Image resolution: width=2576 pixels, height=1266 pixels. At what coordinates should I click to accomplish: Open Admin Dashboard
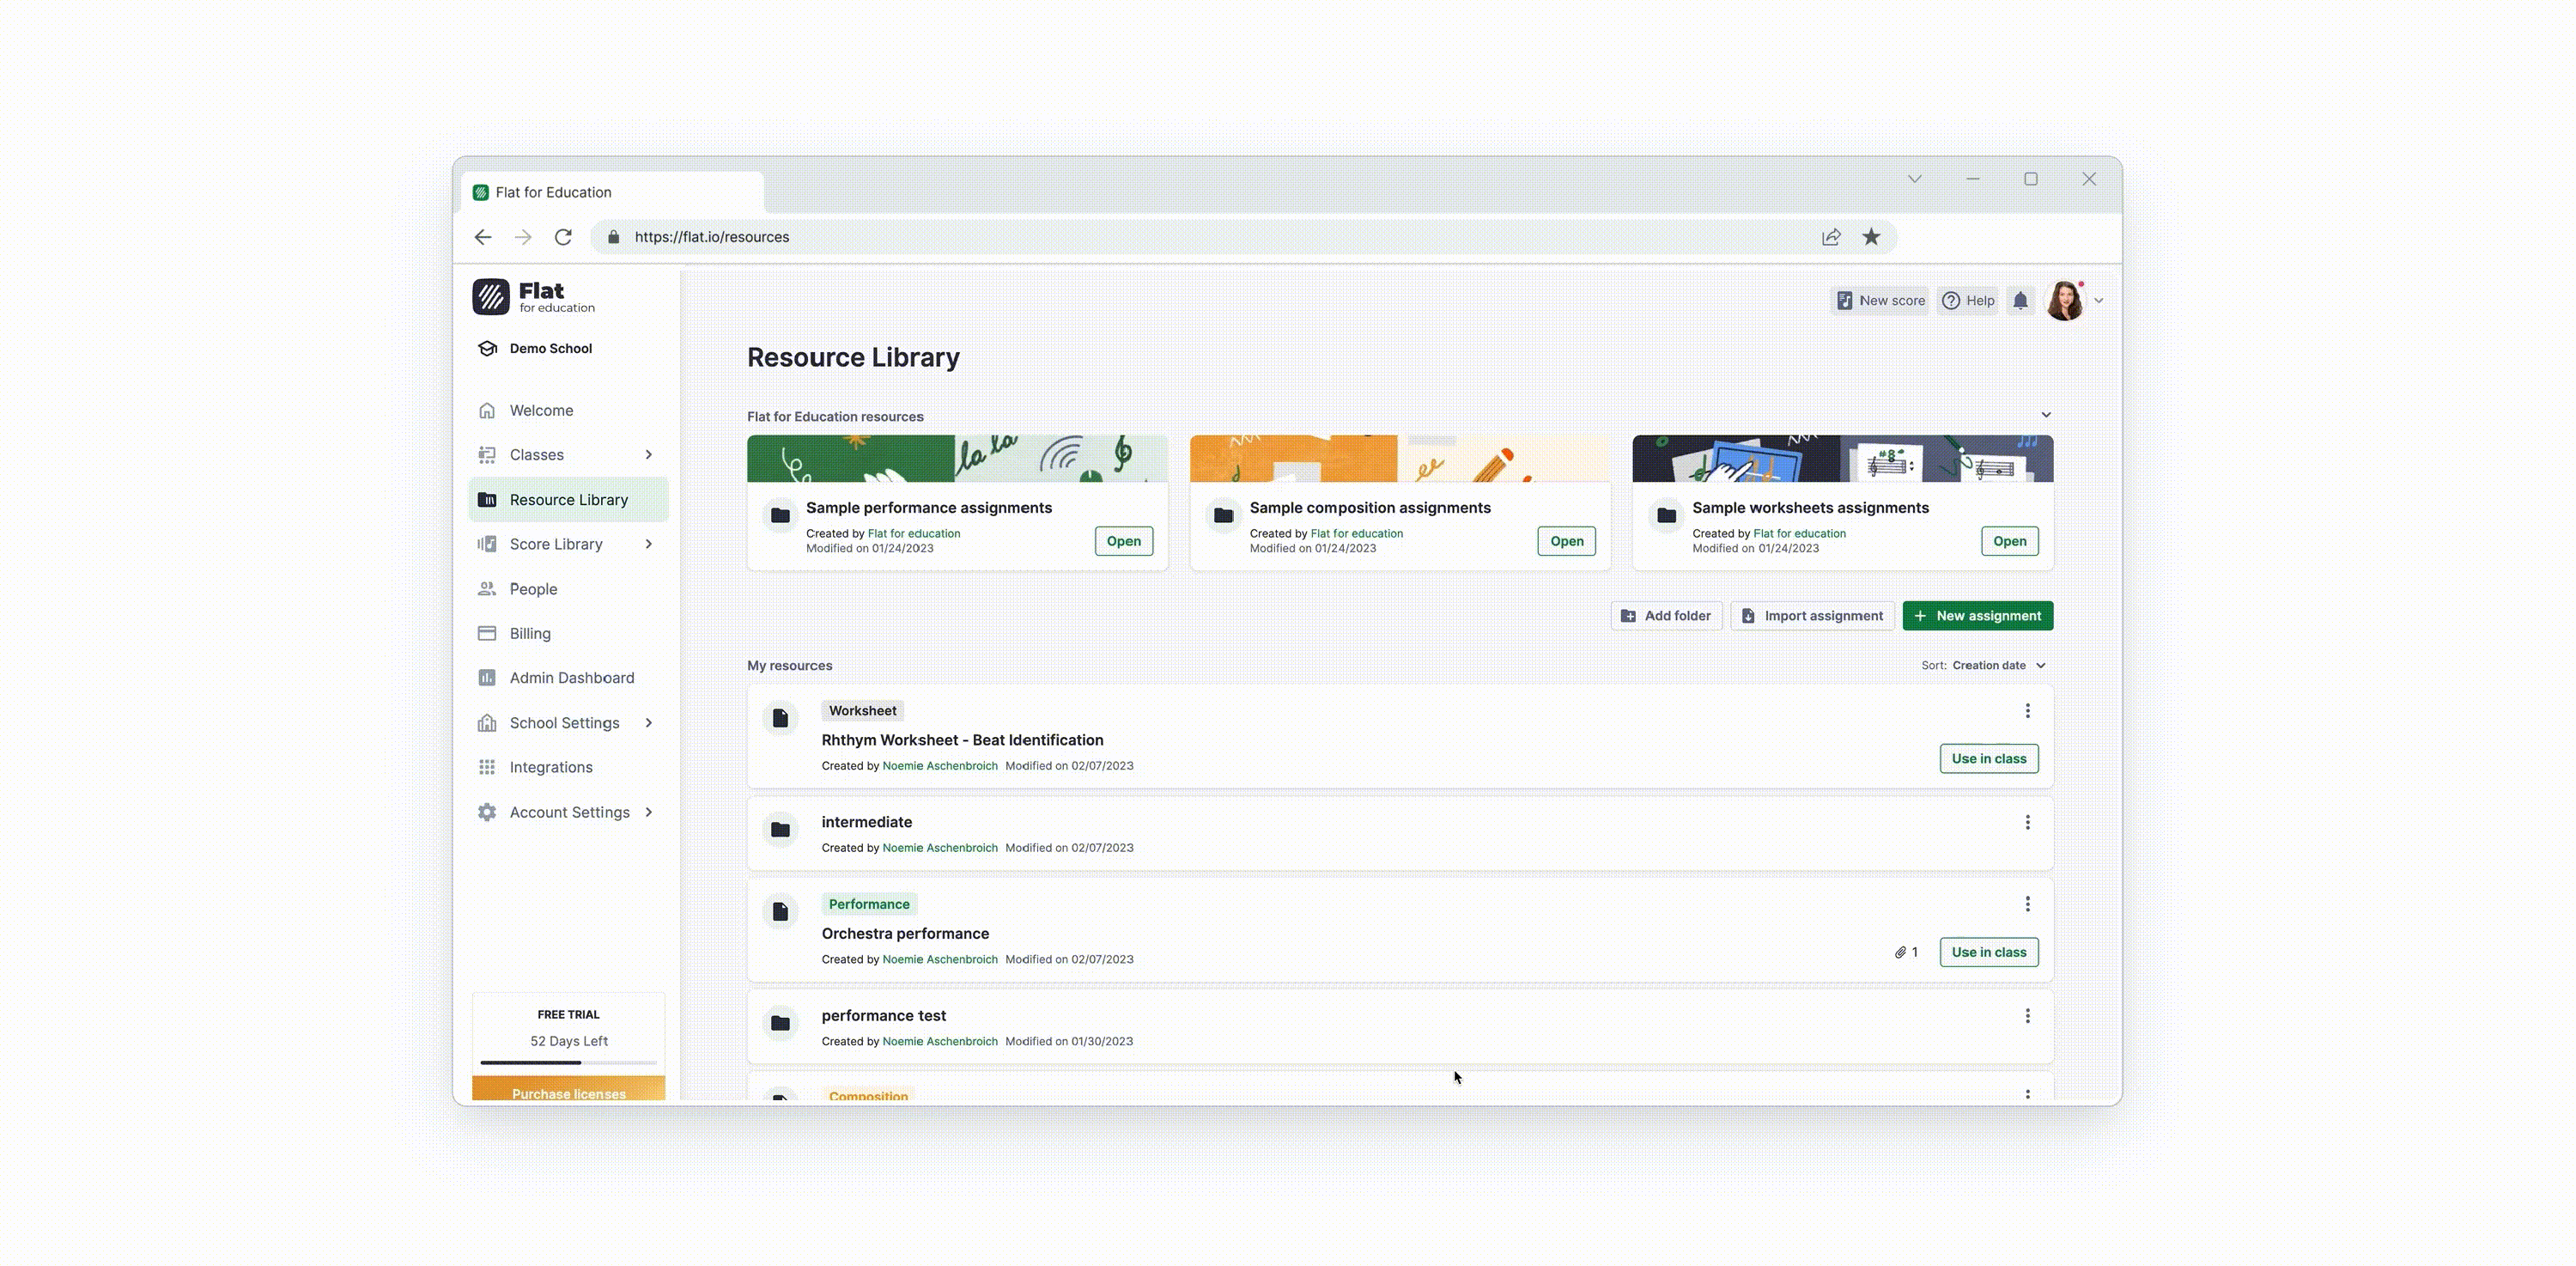[568, 678]
